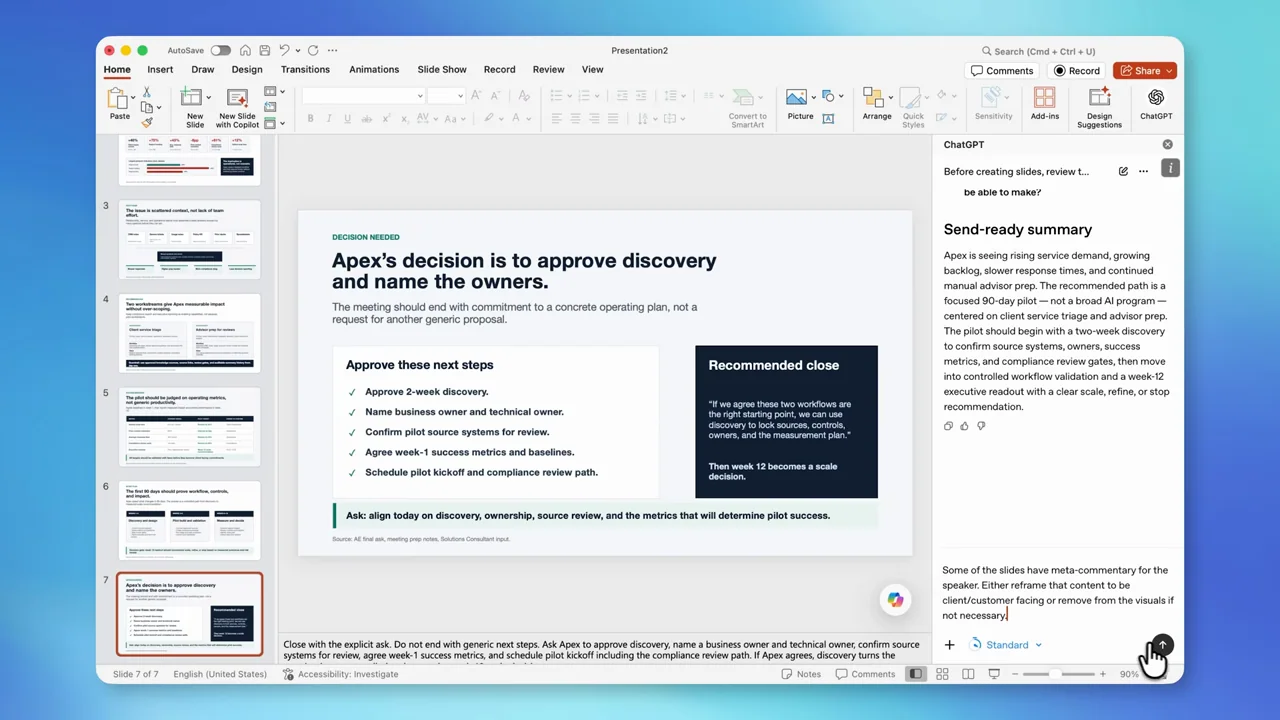This screenshot has width=1280, height=720.
Task: Toggle Normal view button in status bar
Action: [916, 674]
